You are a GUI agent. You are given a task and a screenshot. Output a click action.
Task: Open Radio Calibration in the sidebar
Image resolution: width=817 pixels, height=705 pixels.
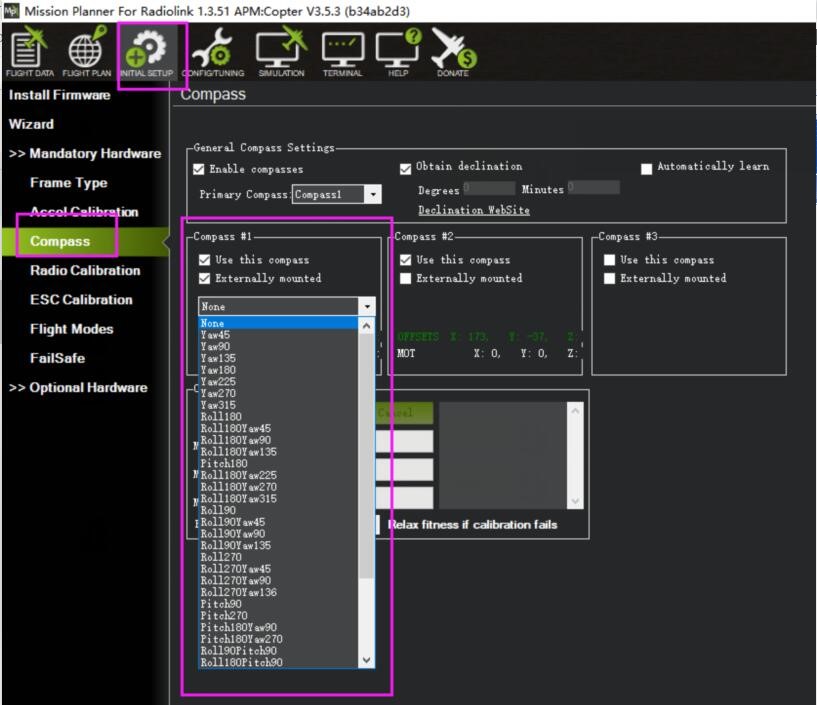coord(85,271)
